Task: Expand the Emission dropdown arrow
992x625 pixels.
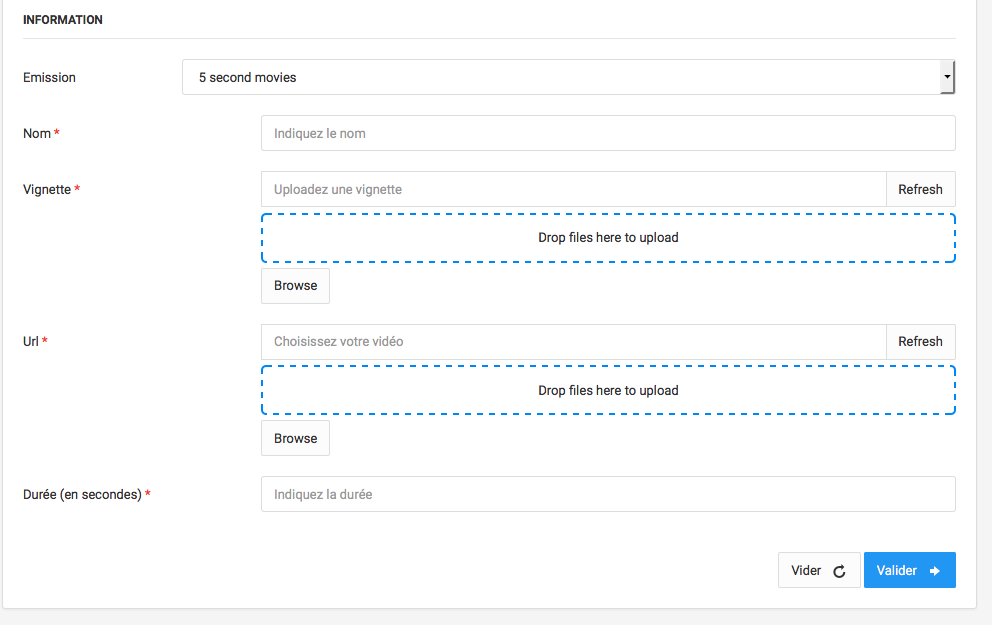Action: click(946, 77)
